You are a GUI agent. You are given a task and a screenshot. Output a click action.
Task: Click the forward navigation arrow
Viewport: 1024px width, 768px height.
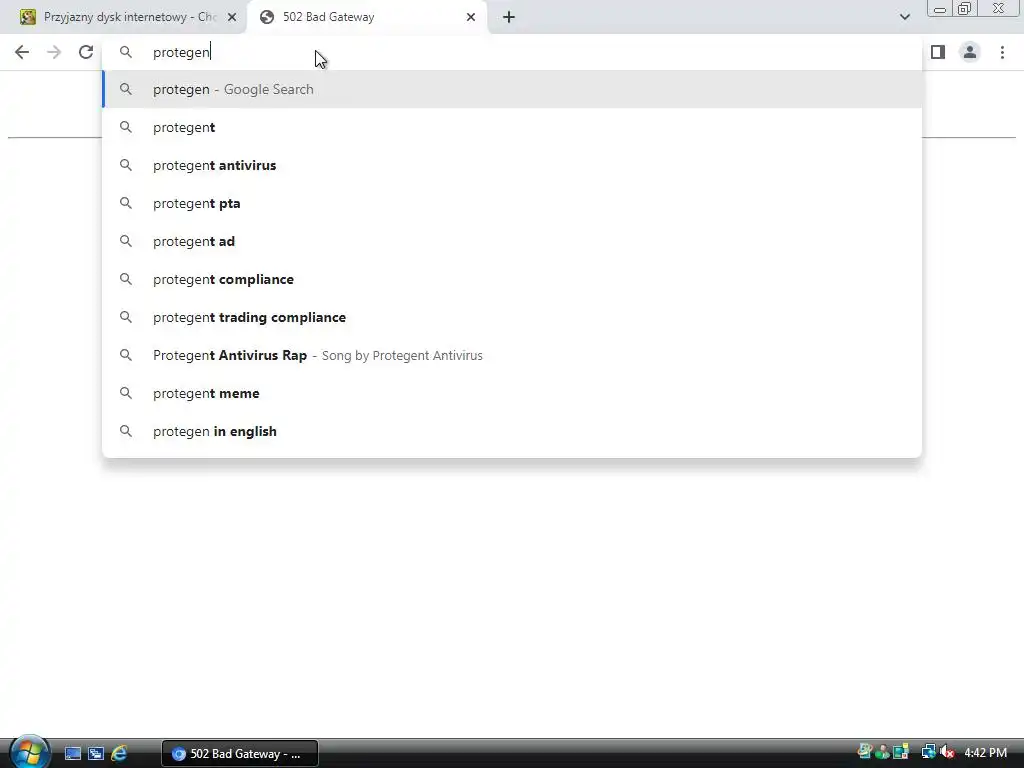tap(54, 52)
